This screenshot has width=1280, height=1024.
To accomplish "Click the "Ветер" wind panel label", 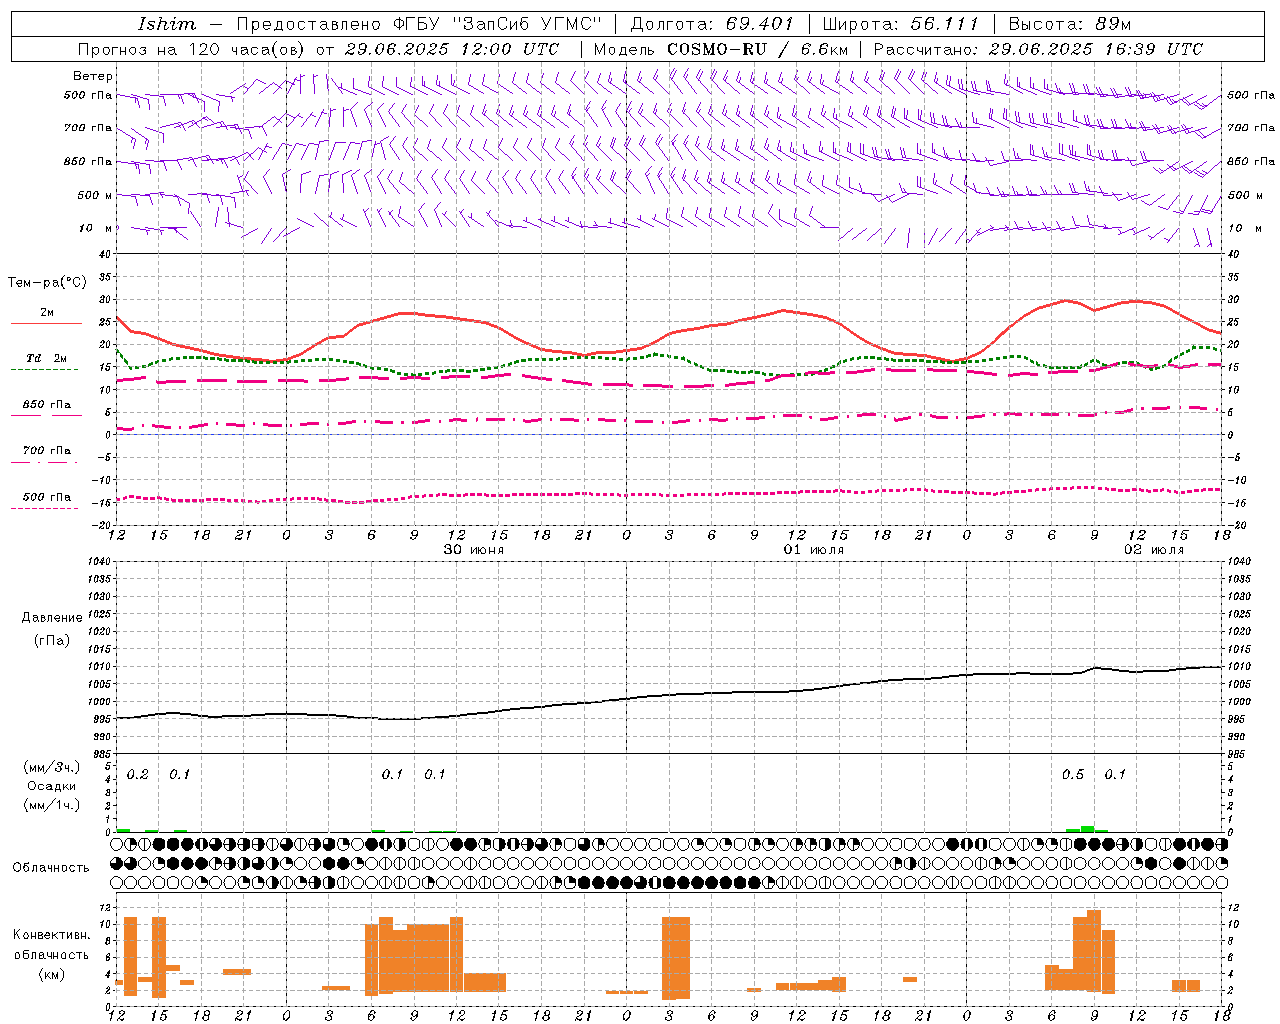I will pos(93,76).
